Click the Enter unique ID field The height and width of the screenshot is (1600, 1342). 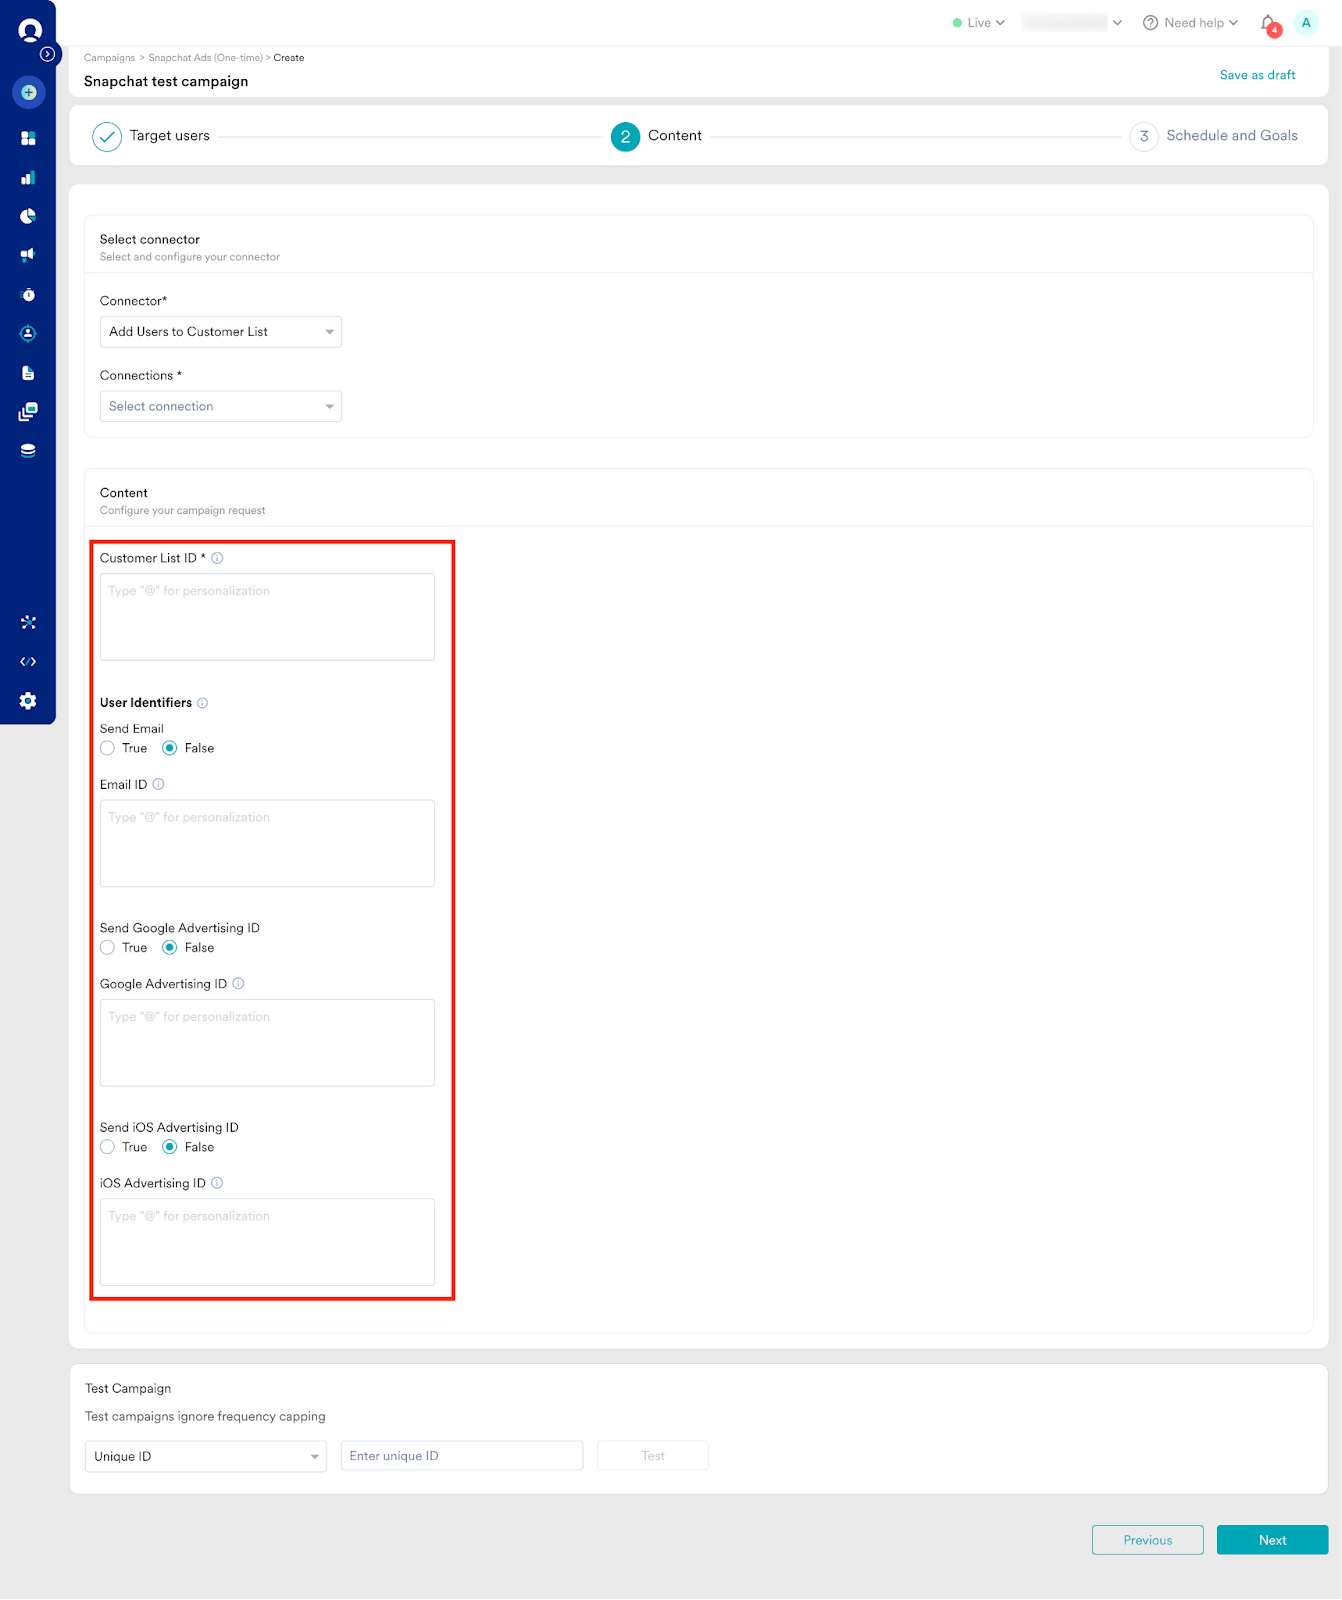pos(462,1456)
